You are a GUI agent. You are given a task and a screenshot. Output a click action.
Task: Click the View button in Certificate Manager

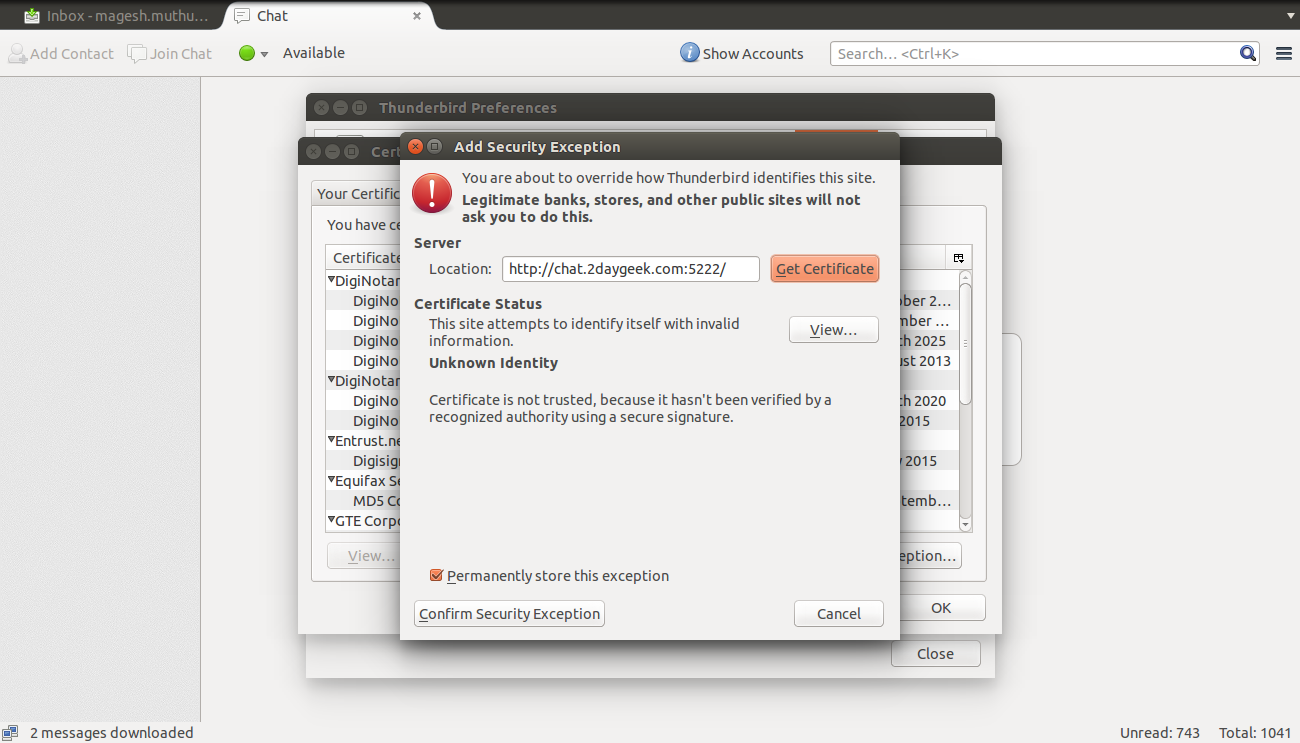[363, 556]
